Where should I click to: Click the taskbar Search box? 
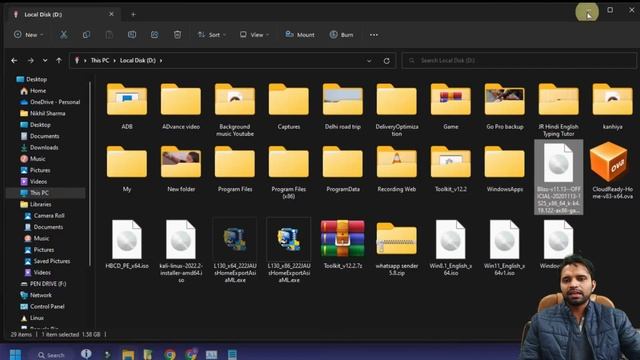coord(51,355)
